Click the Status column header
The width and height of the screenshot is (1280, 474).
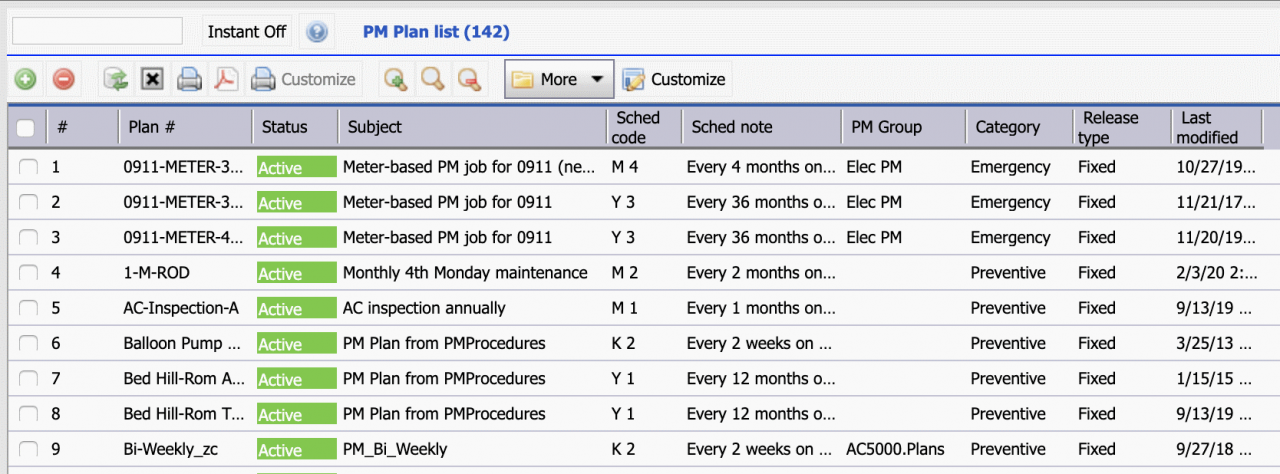pyautogui.click(x=285, y=127)
